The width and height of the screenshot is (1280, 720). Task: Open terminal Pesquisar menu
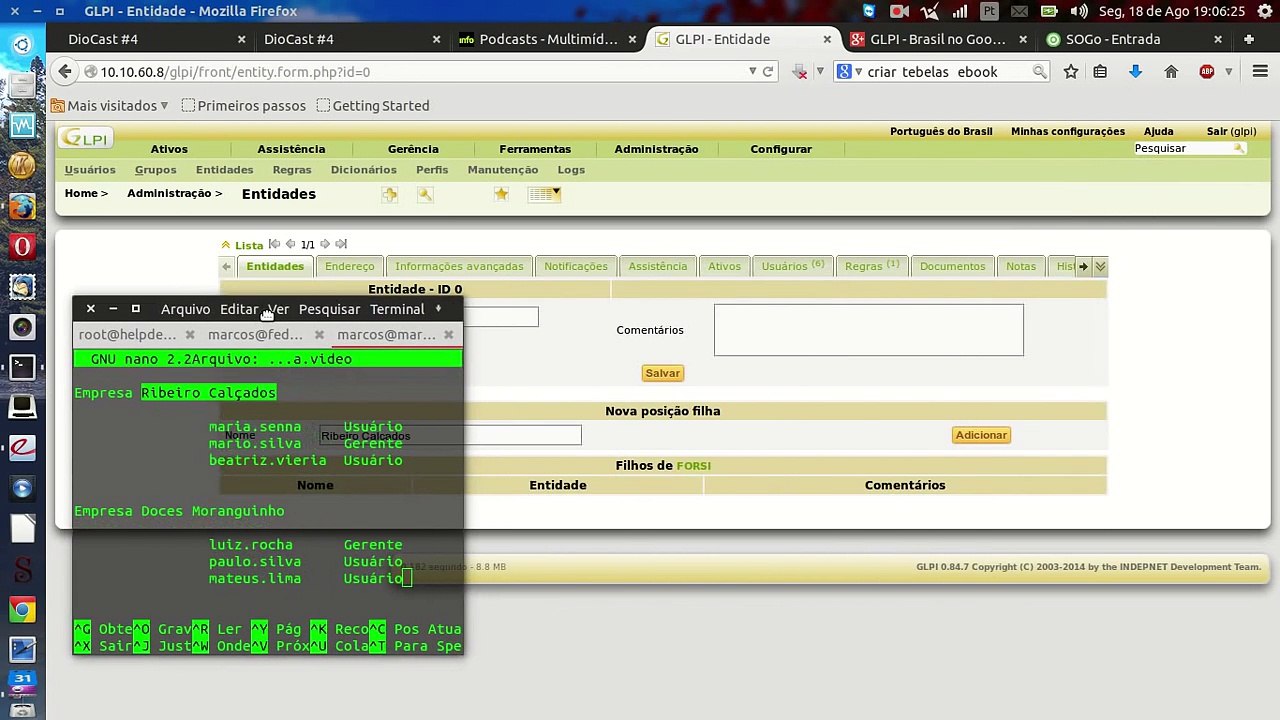(329, 309)
